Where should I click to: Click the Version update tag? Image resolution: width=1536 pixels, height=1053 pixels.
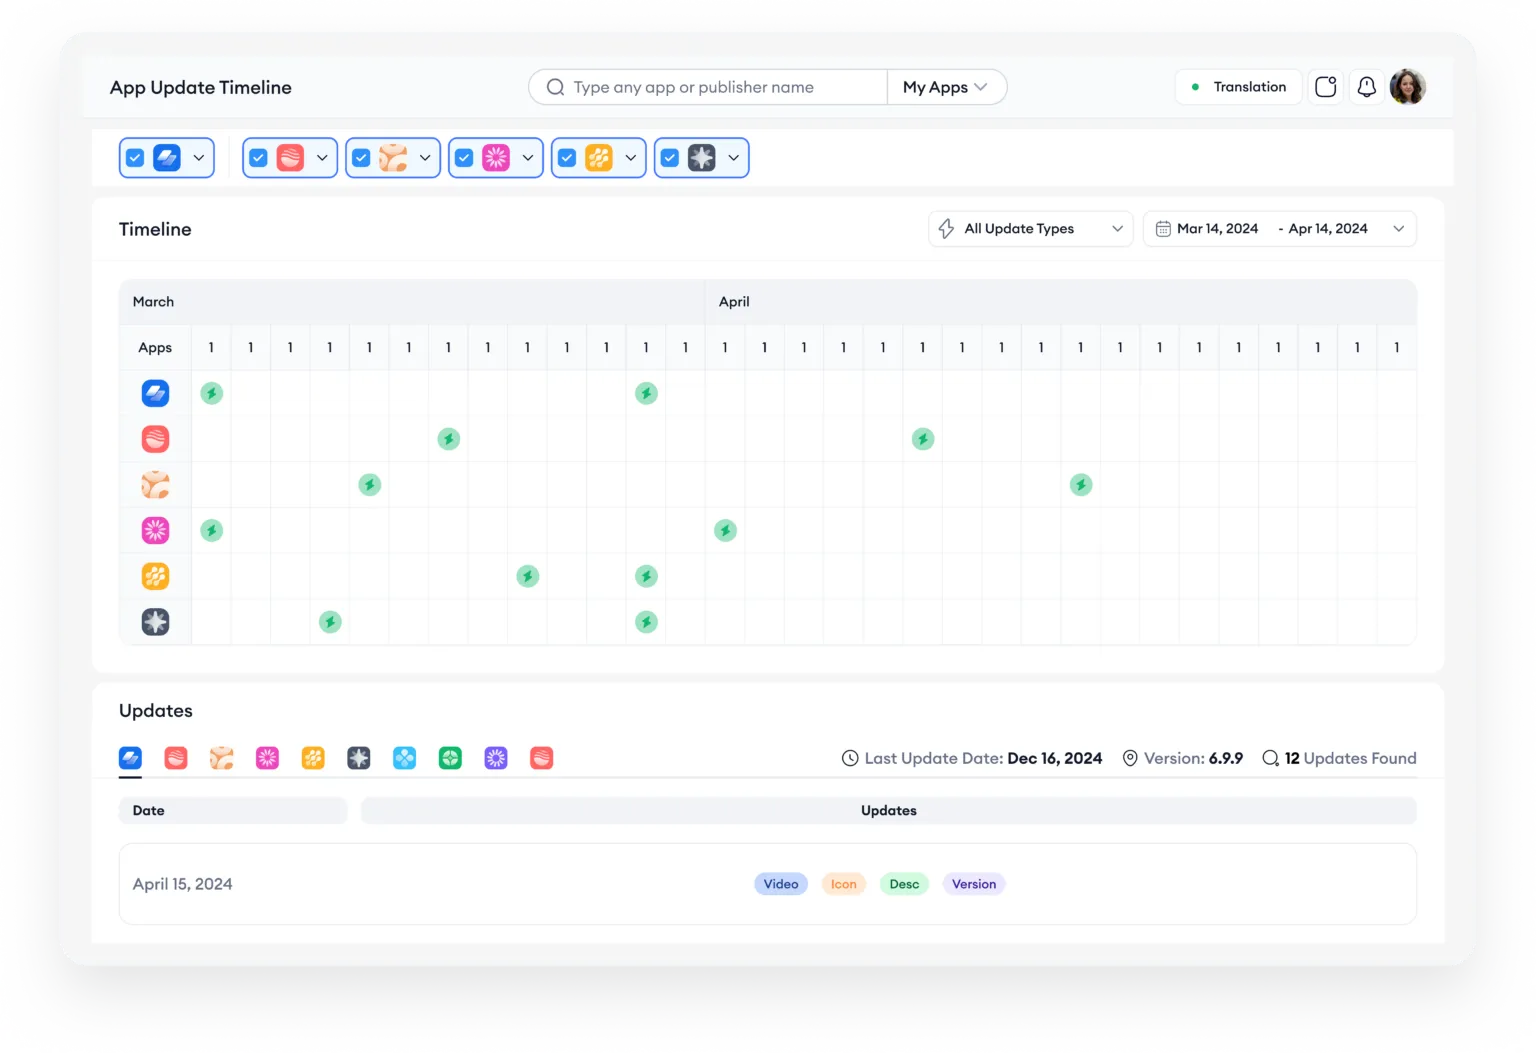pos(974,884)
